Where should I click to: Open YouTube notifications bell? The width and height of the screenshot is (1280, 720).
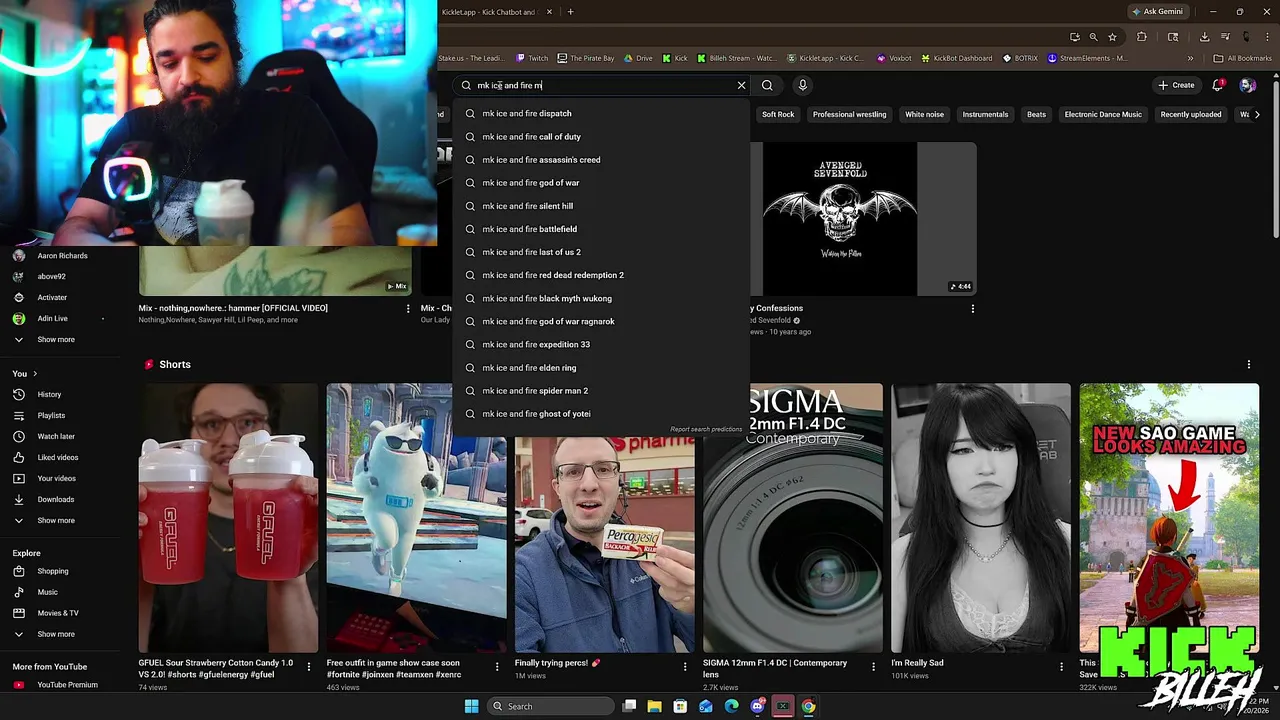pyautogui.click(x=1218, y=85)
